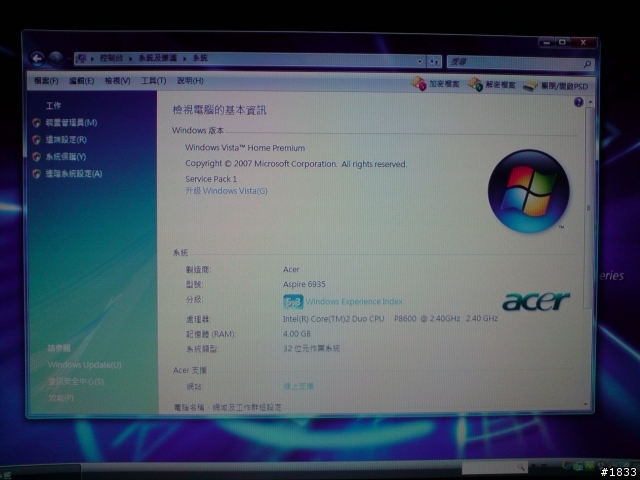
Task: Open 效能(P) in See also
Action: 61,398
